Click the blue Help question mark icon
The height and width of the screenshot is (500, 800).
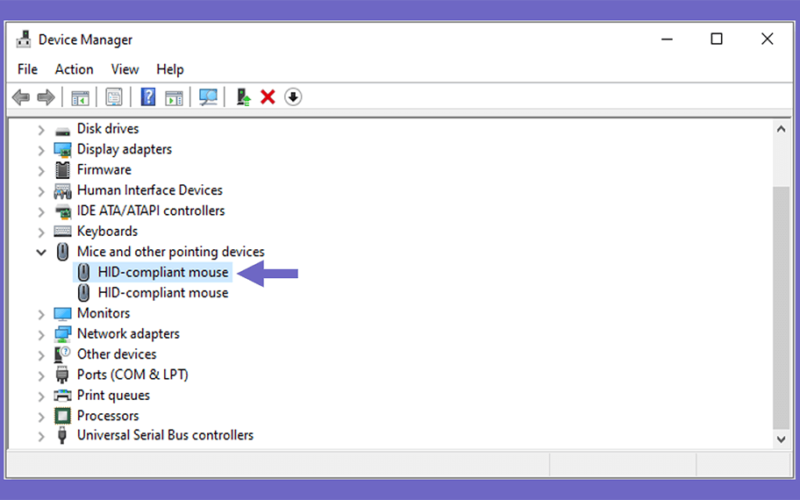tap(148, 97)
